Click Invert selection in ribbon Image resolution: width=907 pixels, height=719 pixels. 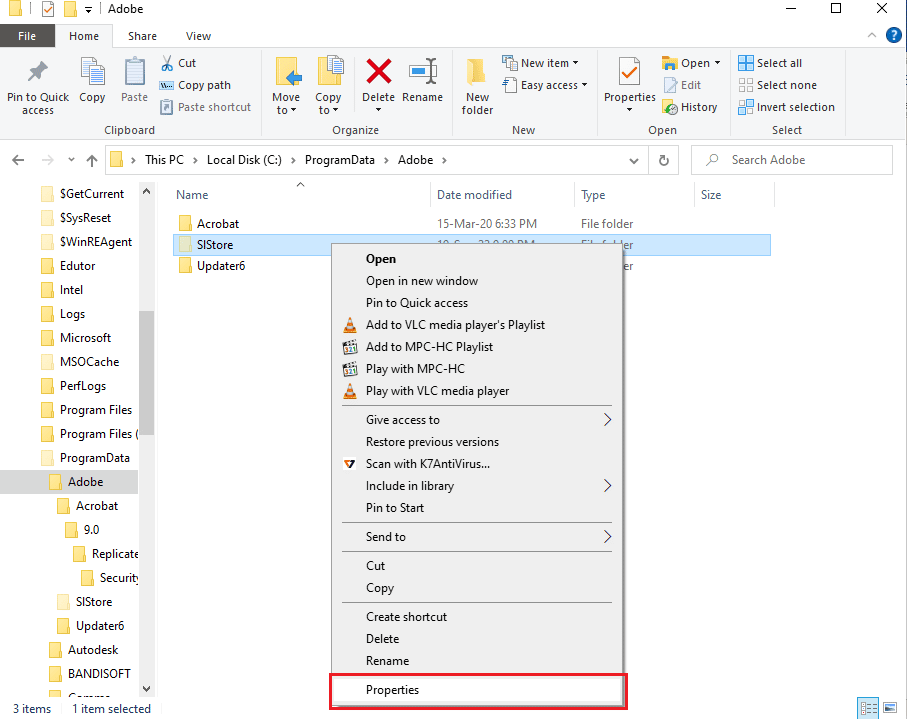tap(787, 107)
